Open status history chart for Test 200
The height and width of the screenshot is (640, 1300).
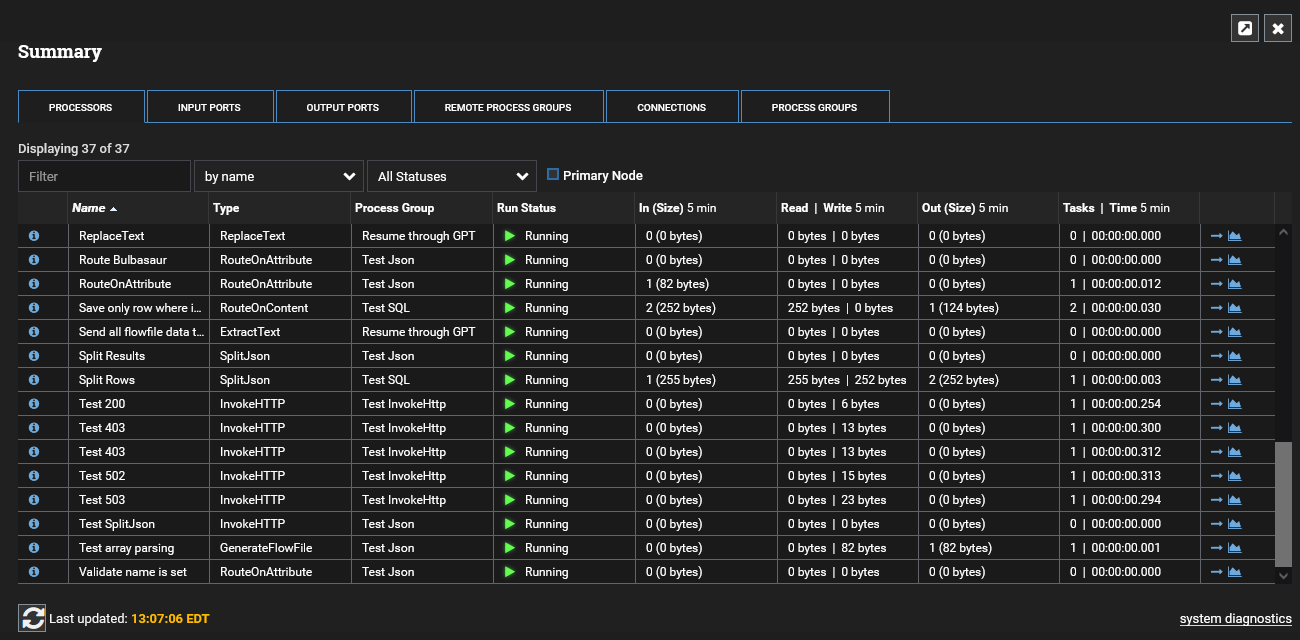[1234, 404]
